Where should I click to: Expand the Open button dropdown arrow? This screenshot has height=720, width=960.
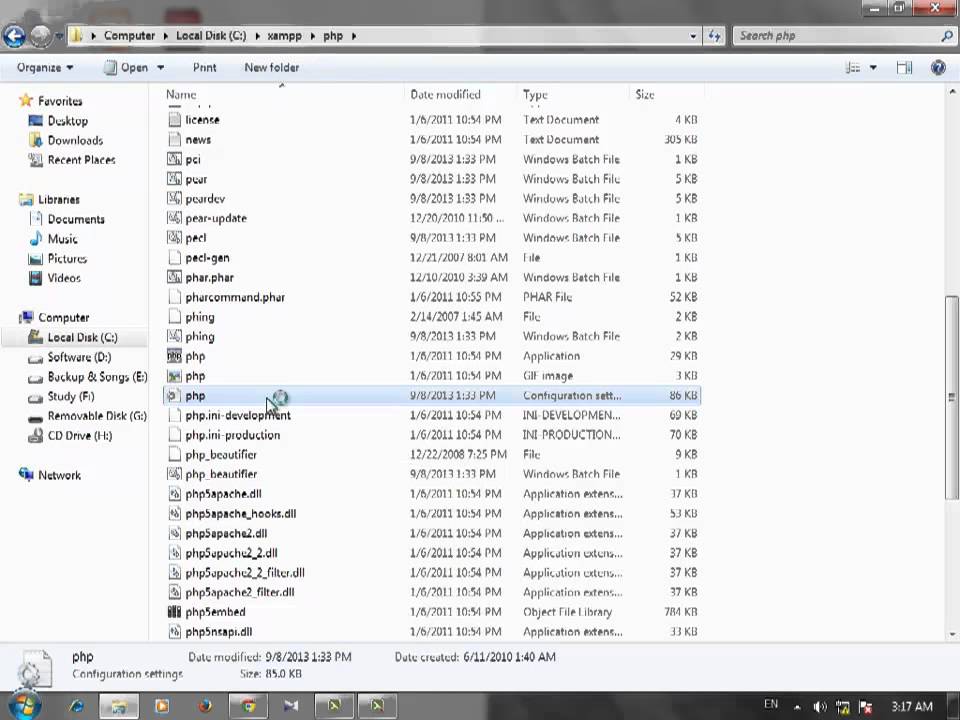(160, 67)
